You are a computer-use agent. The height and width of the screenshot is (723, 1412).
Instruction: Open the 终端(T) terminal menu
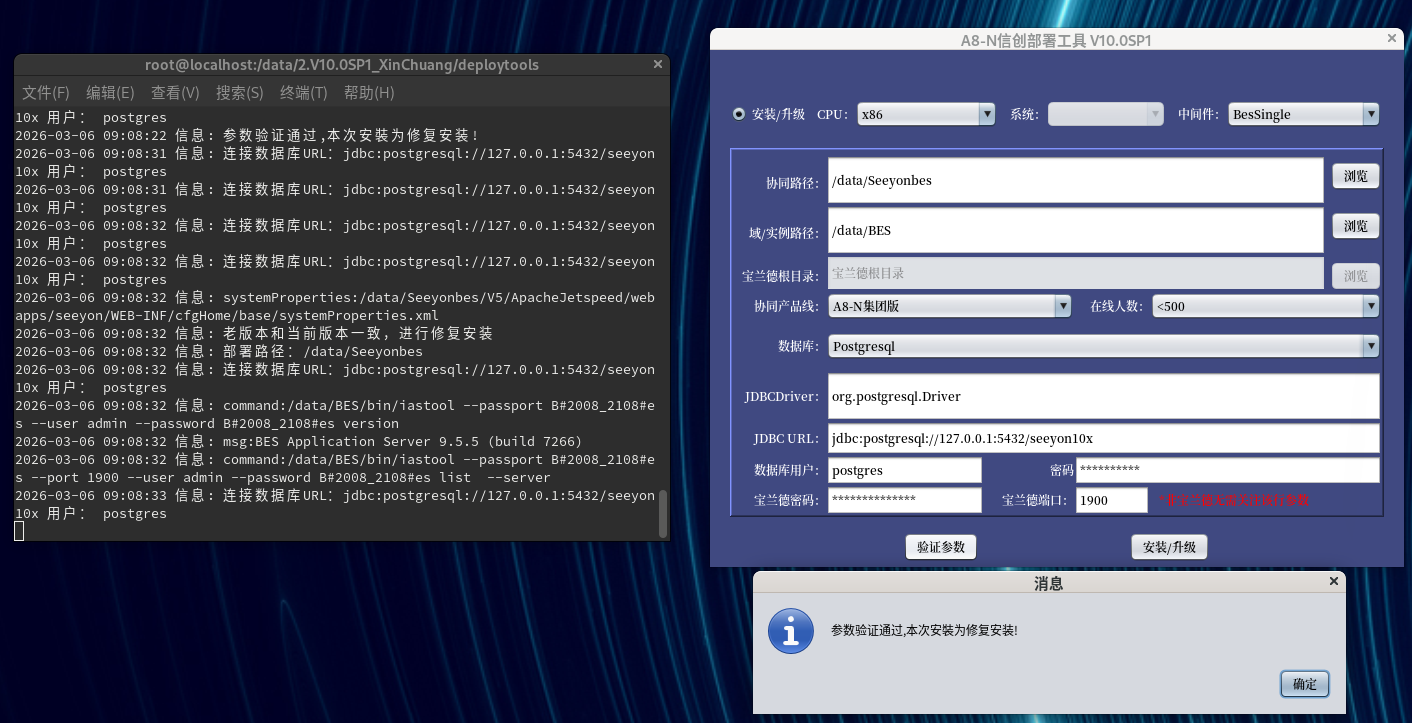click(x=304, y=92)
